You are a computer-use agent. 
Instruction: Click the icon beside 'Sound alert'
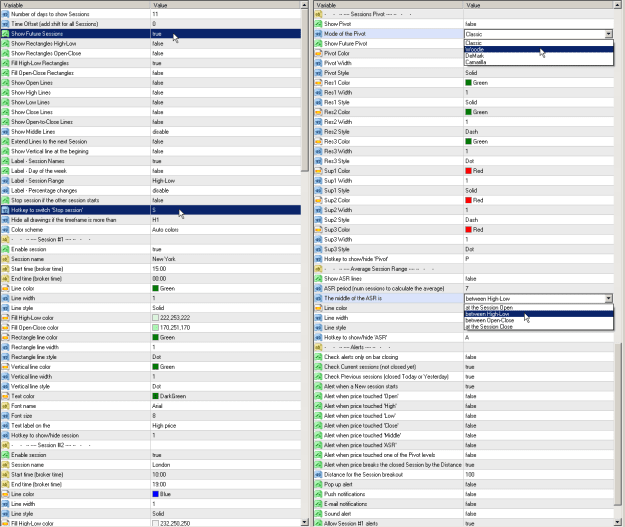(318, 514)
